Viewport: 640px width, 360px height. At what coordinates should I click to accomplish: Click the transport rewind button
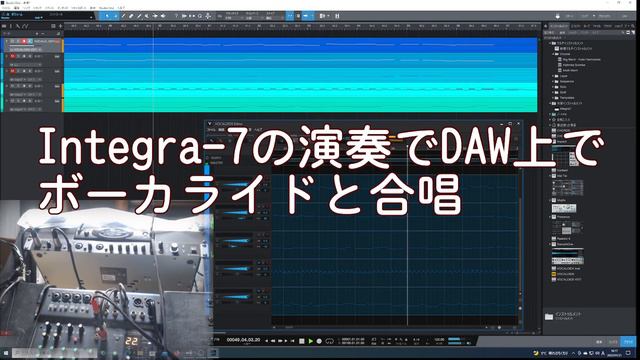(x=273, y=341)
